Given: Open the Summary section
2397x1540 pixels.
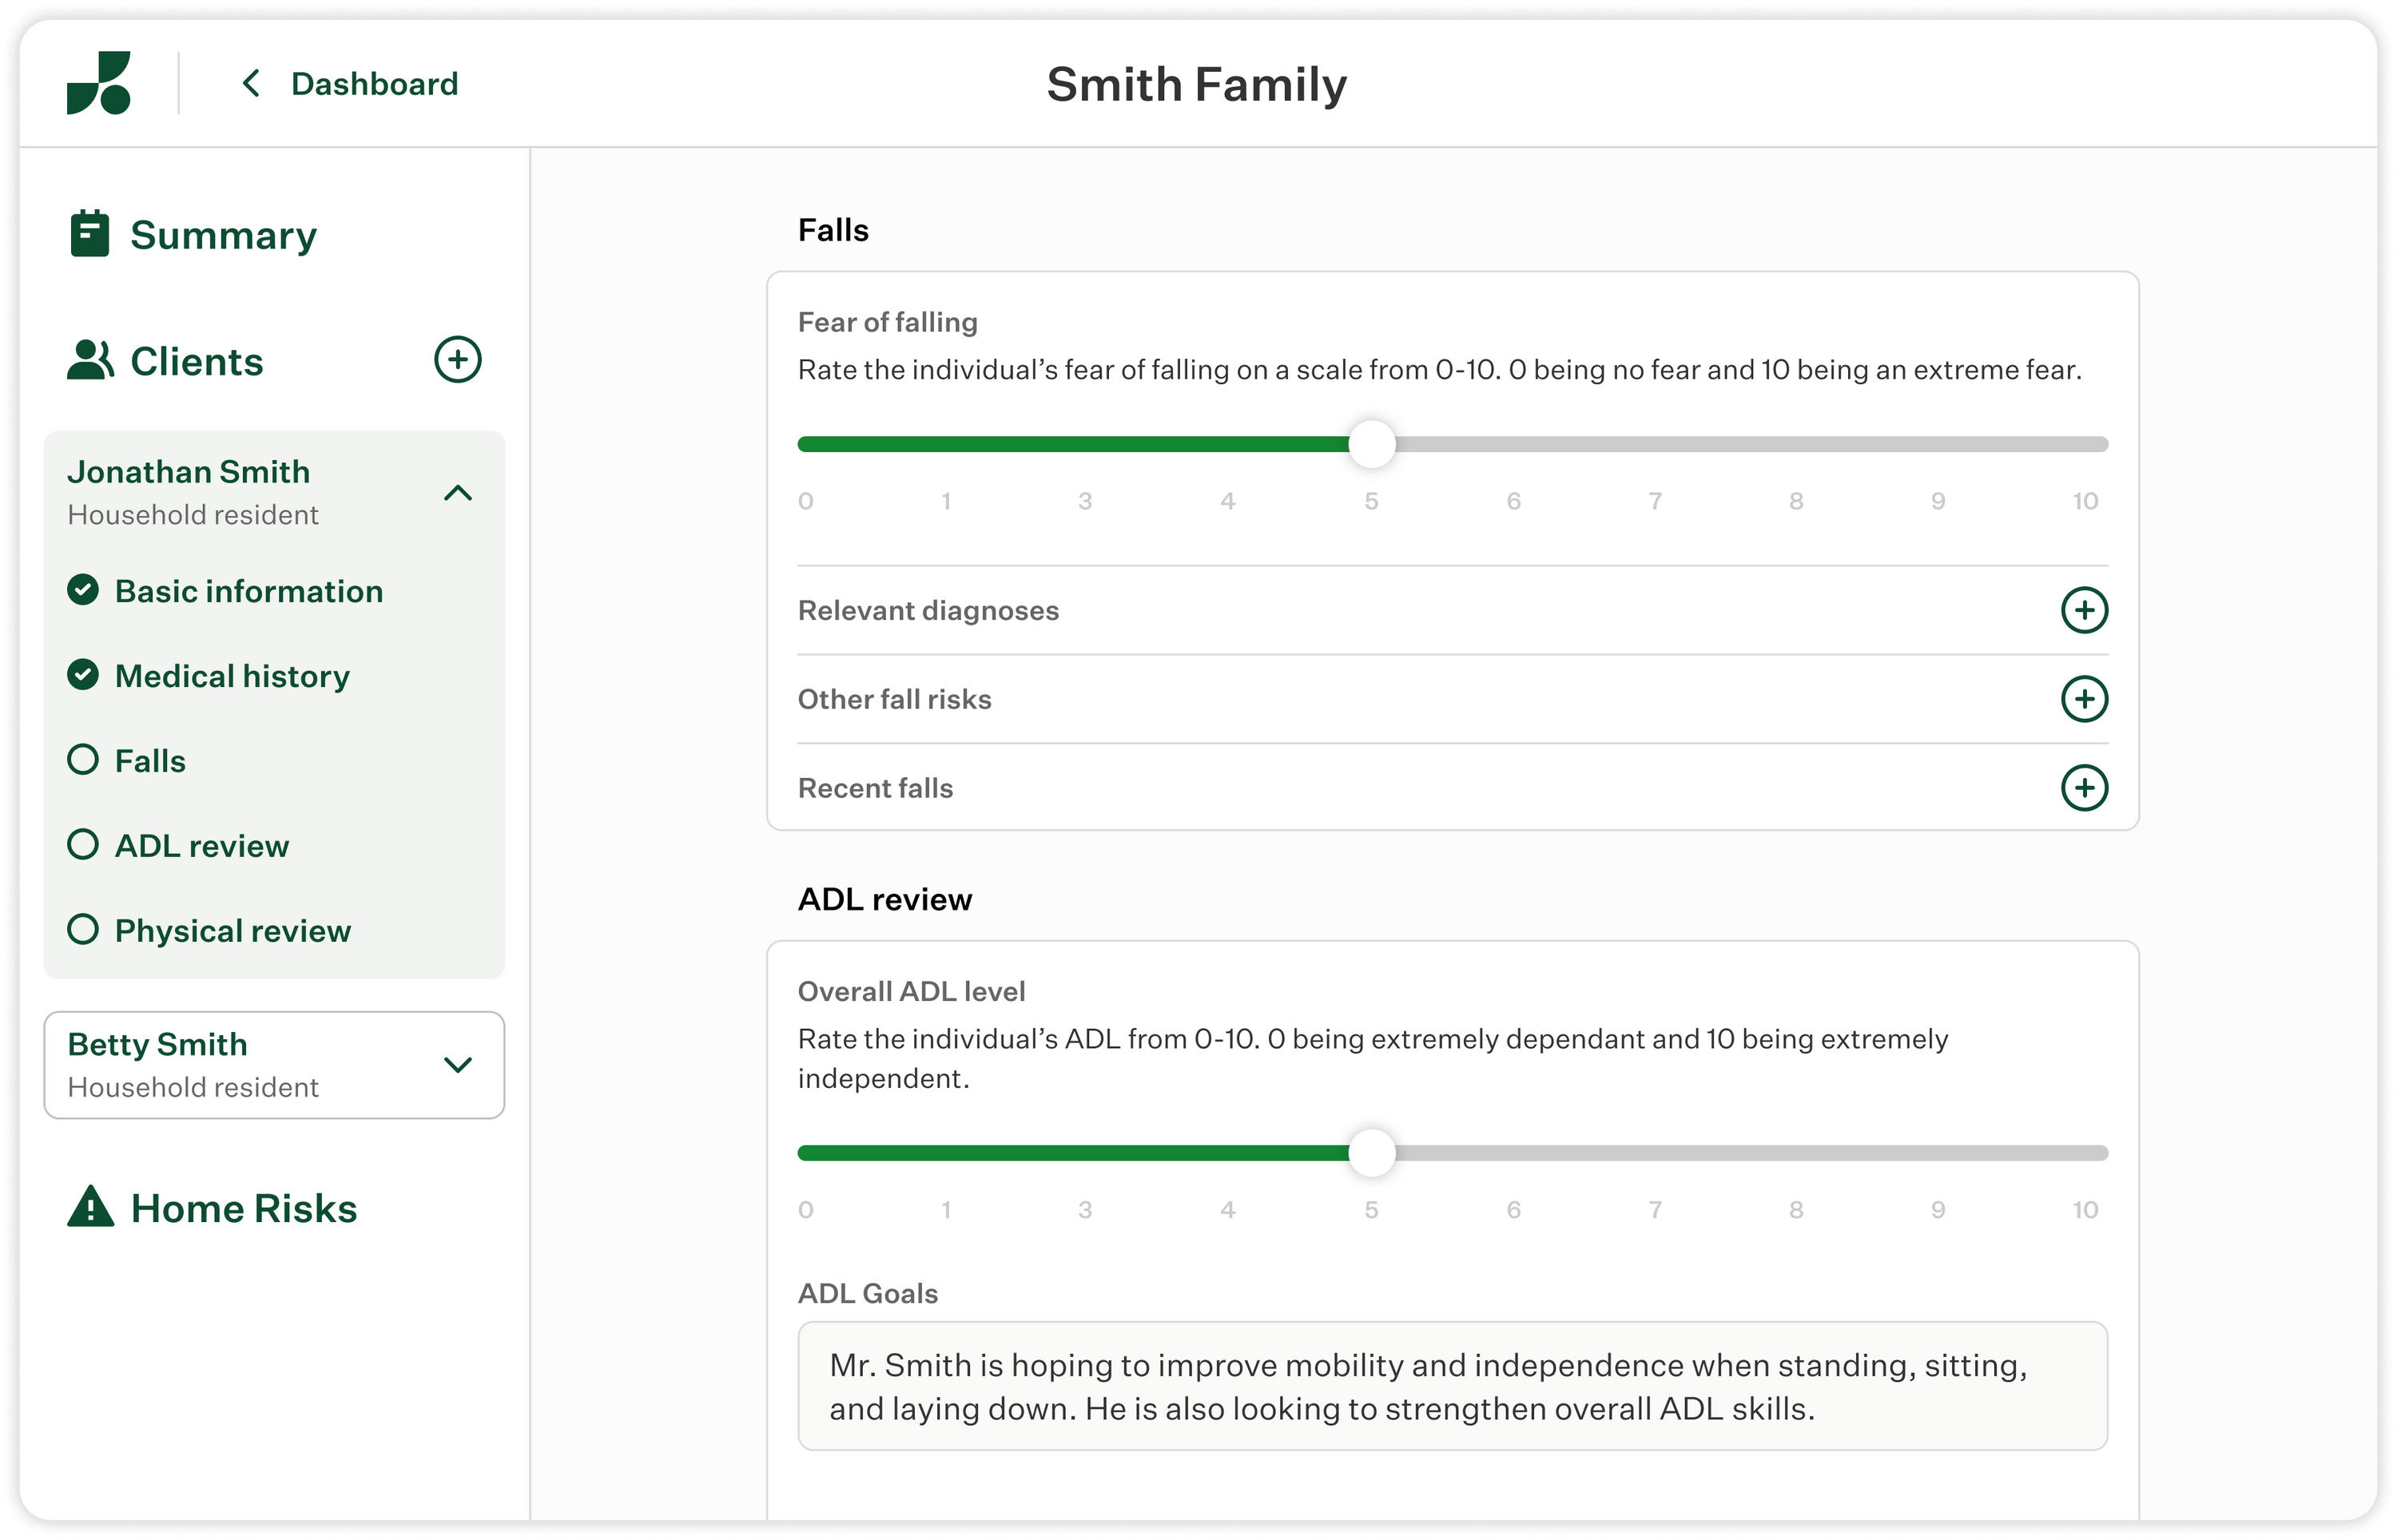Looking at the screenshot, I should (223, 235).
